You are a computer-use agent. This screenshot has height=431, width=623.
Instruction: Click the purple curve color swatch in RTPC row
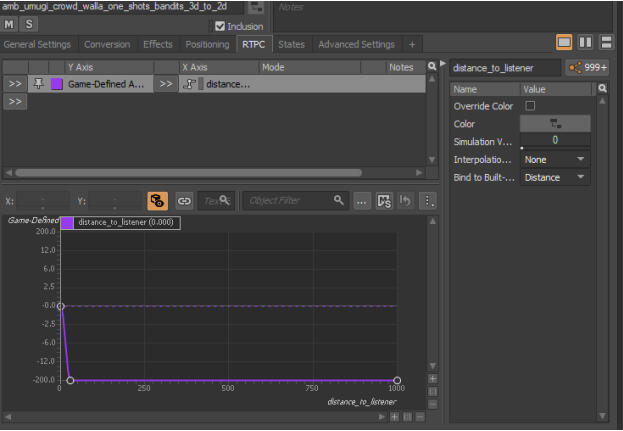pyautogui.click(x=57, y=85)
